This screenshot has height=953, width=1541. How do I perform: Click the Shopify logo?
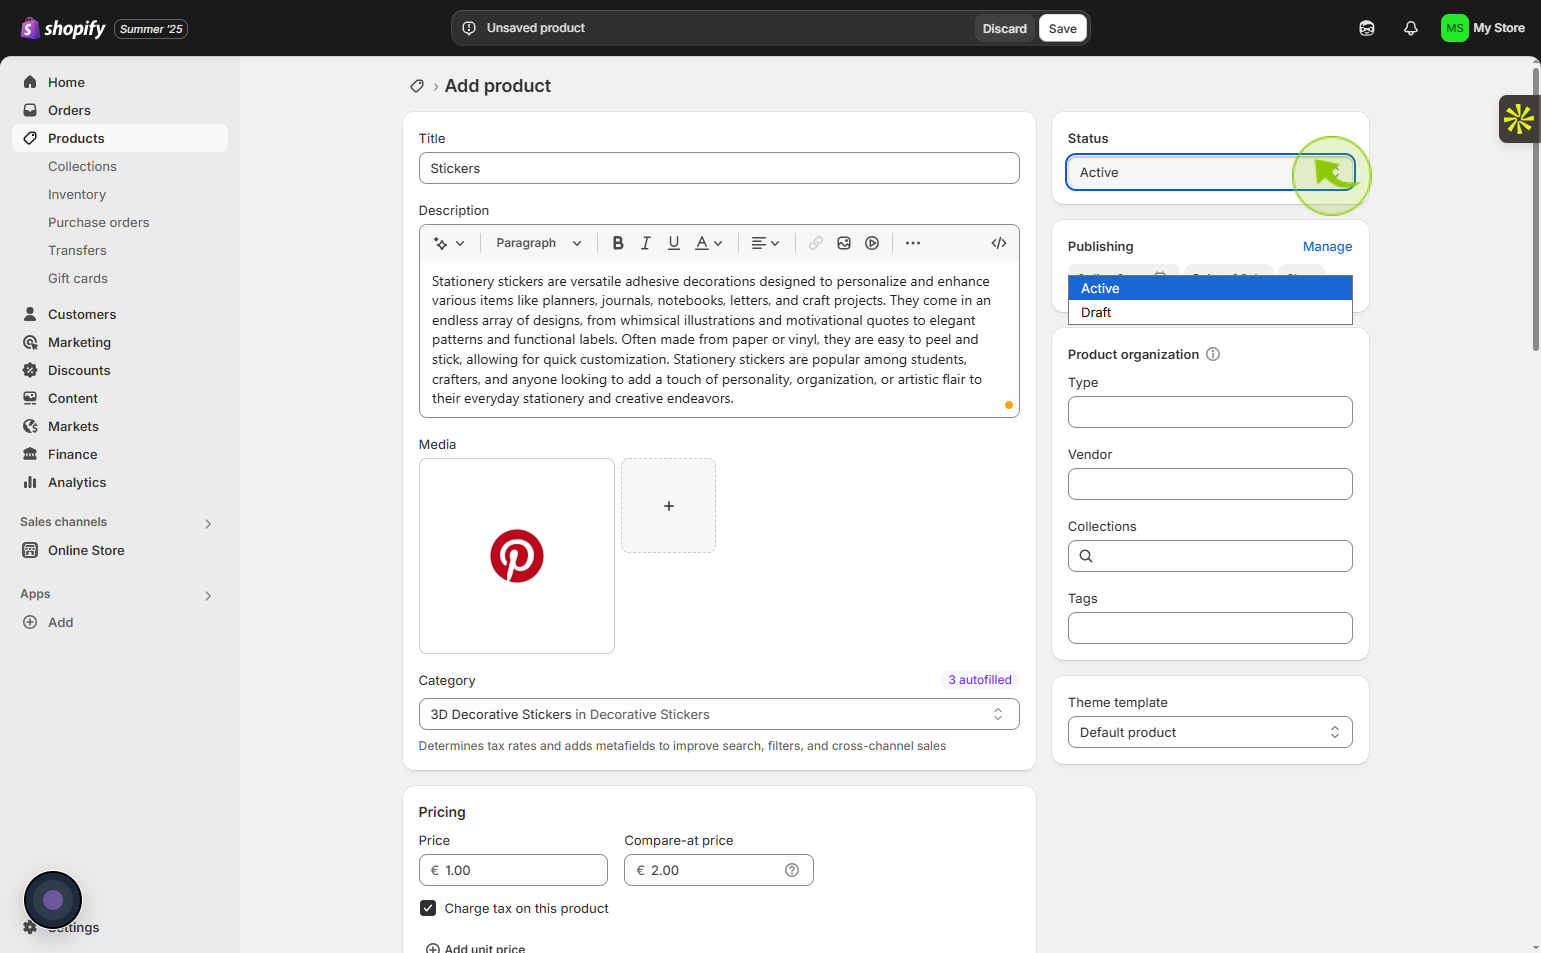tap(62, 28)
